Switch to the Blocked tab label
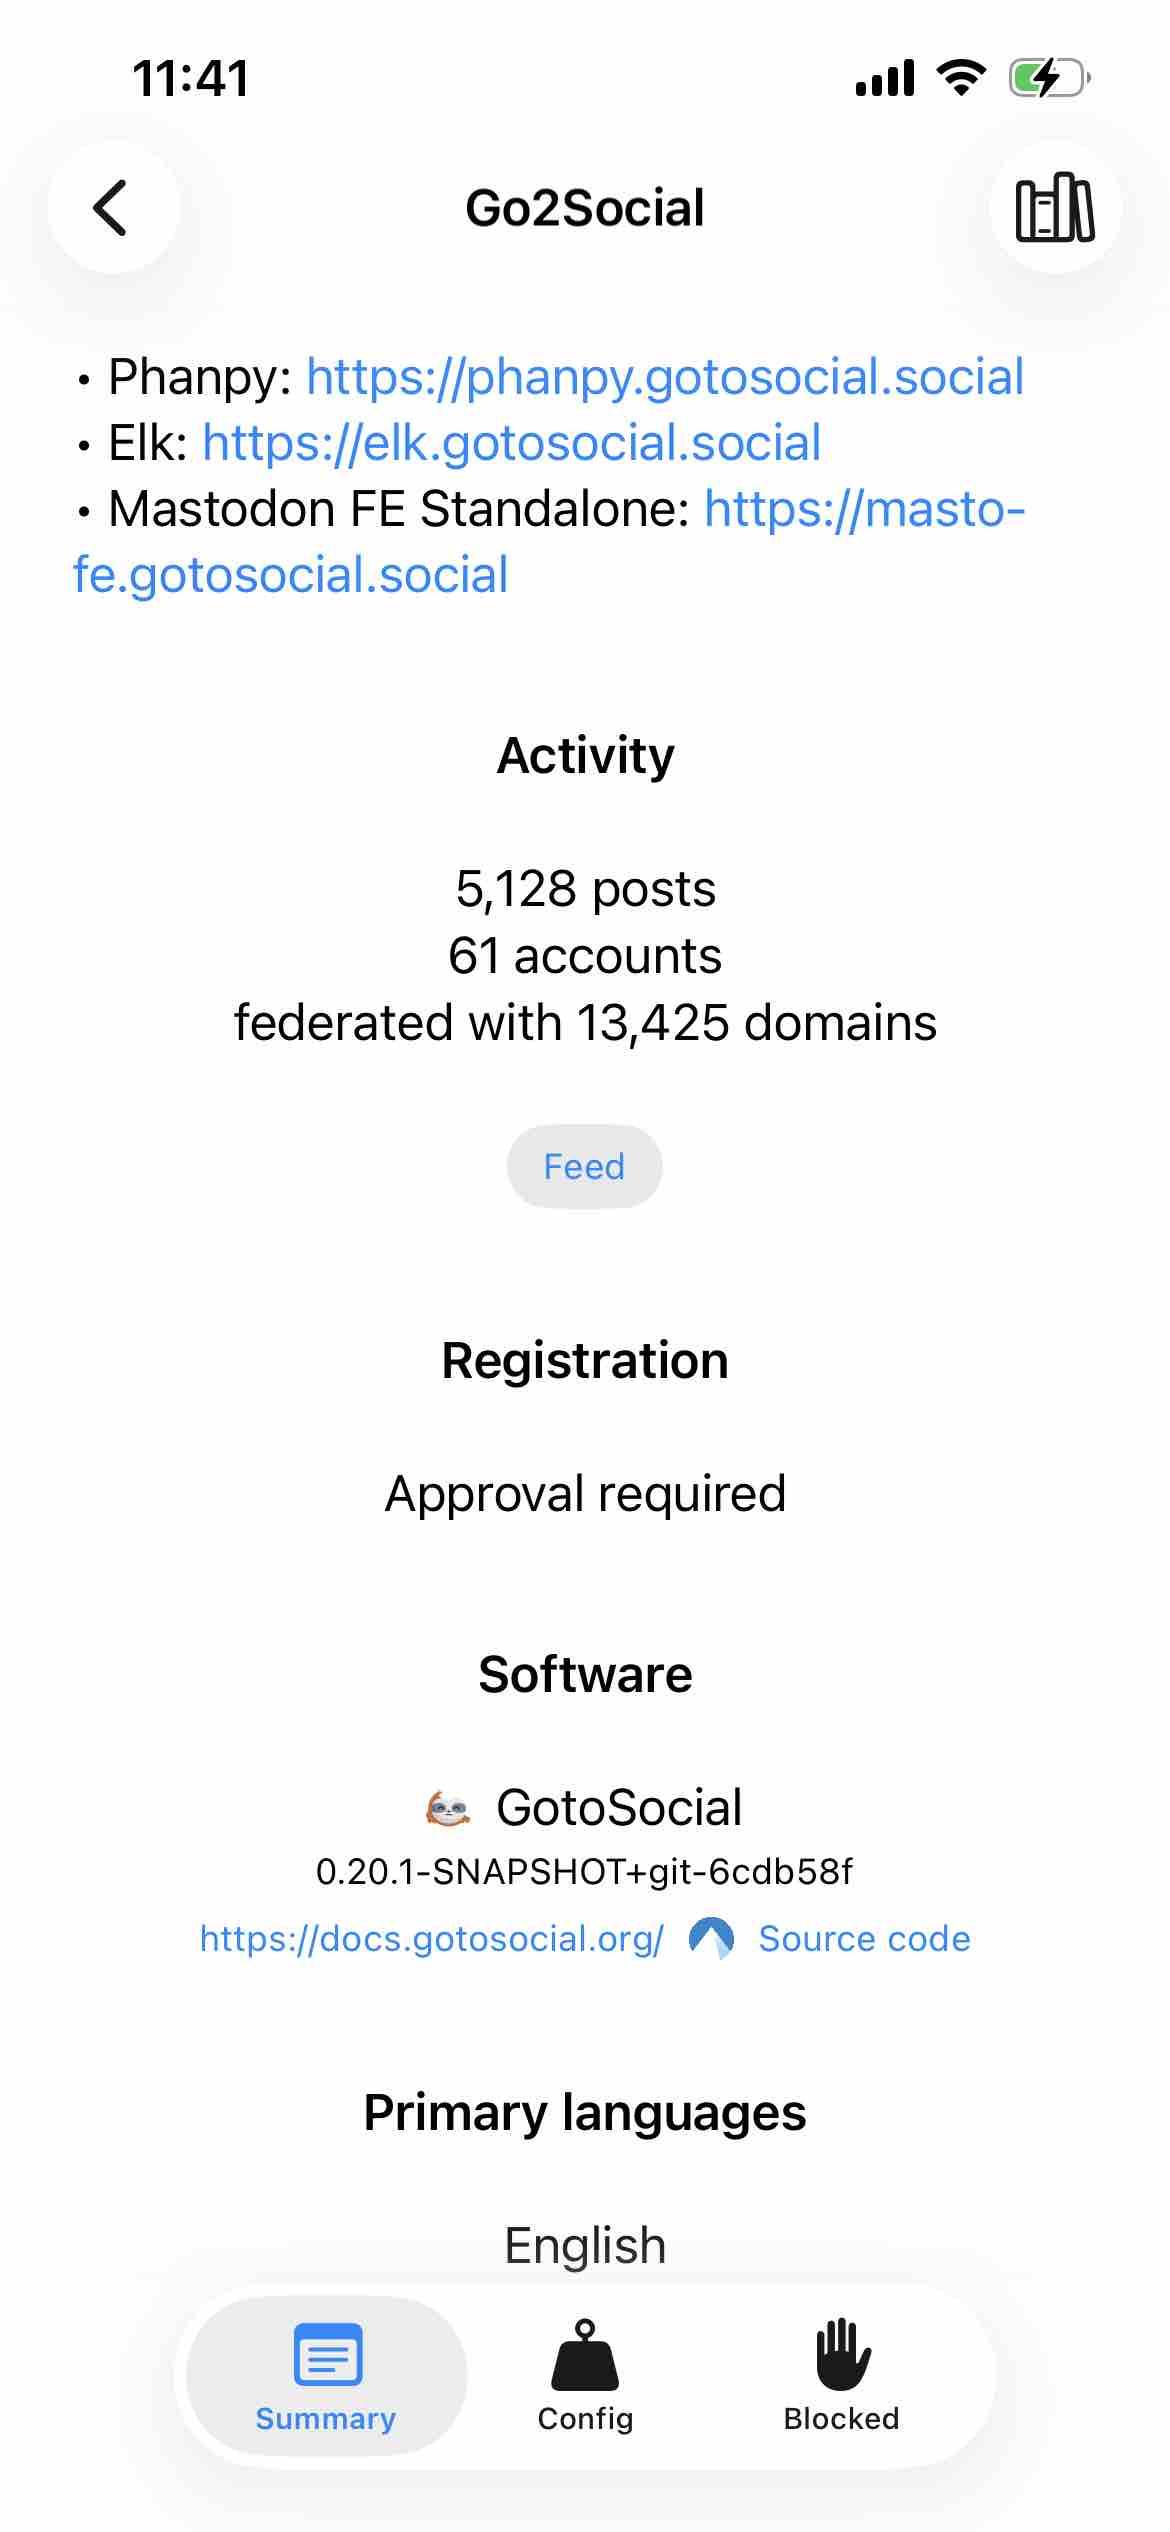The width and height of the screenshot is (1170, 2532). 842,2418
